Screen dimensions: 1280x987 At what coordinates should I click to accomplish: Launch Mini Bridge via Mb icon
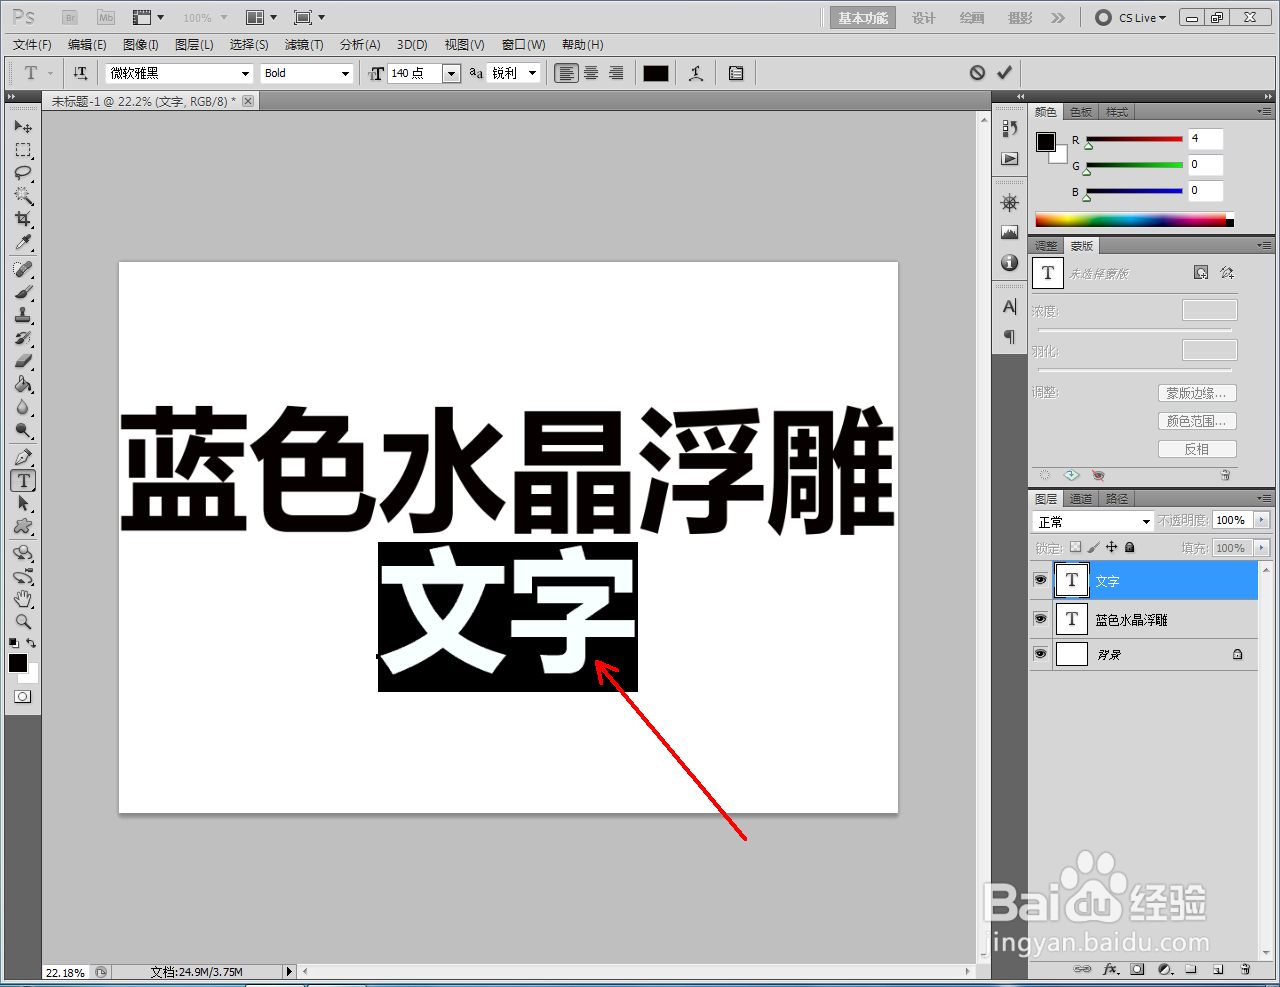pyautogui.click(x=105, y=17)
